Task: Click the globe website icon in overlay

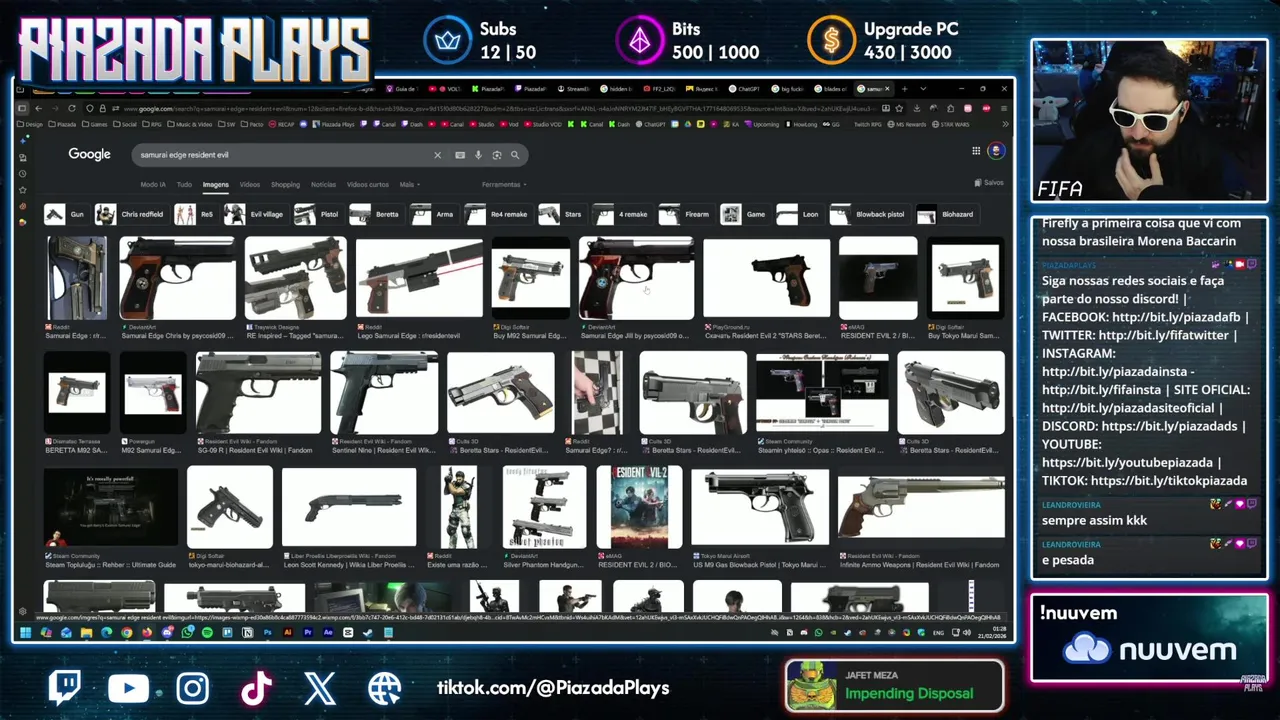Action: click(385, 688)
